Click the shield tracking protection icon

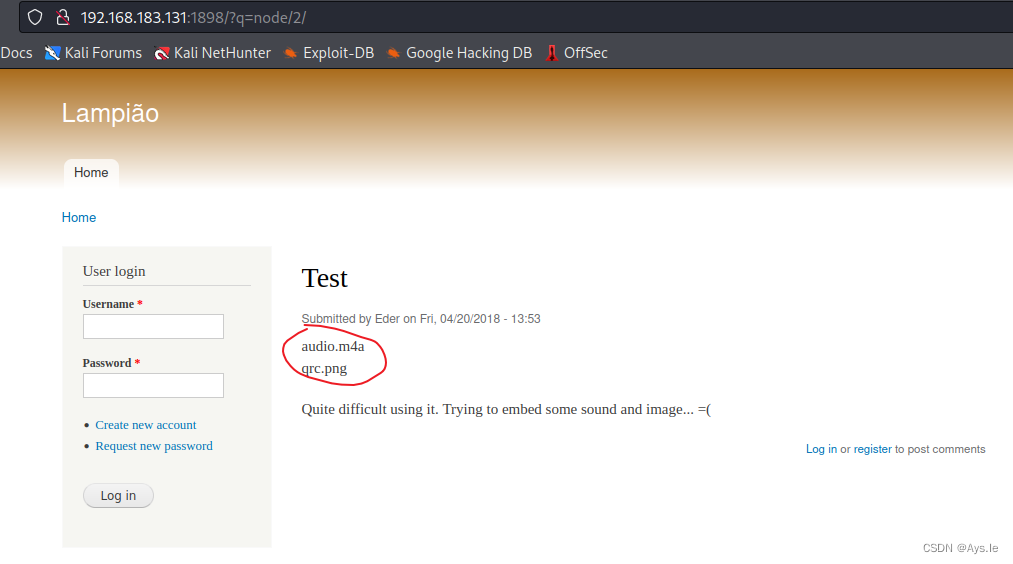35,17
